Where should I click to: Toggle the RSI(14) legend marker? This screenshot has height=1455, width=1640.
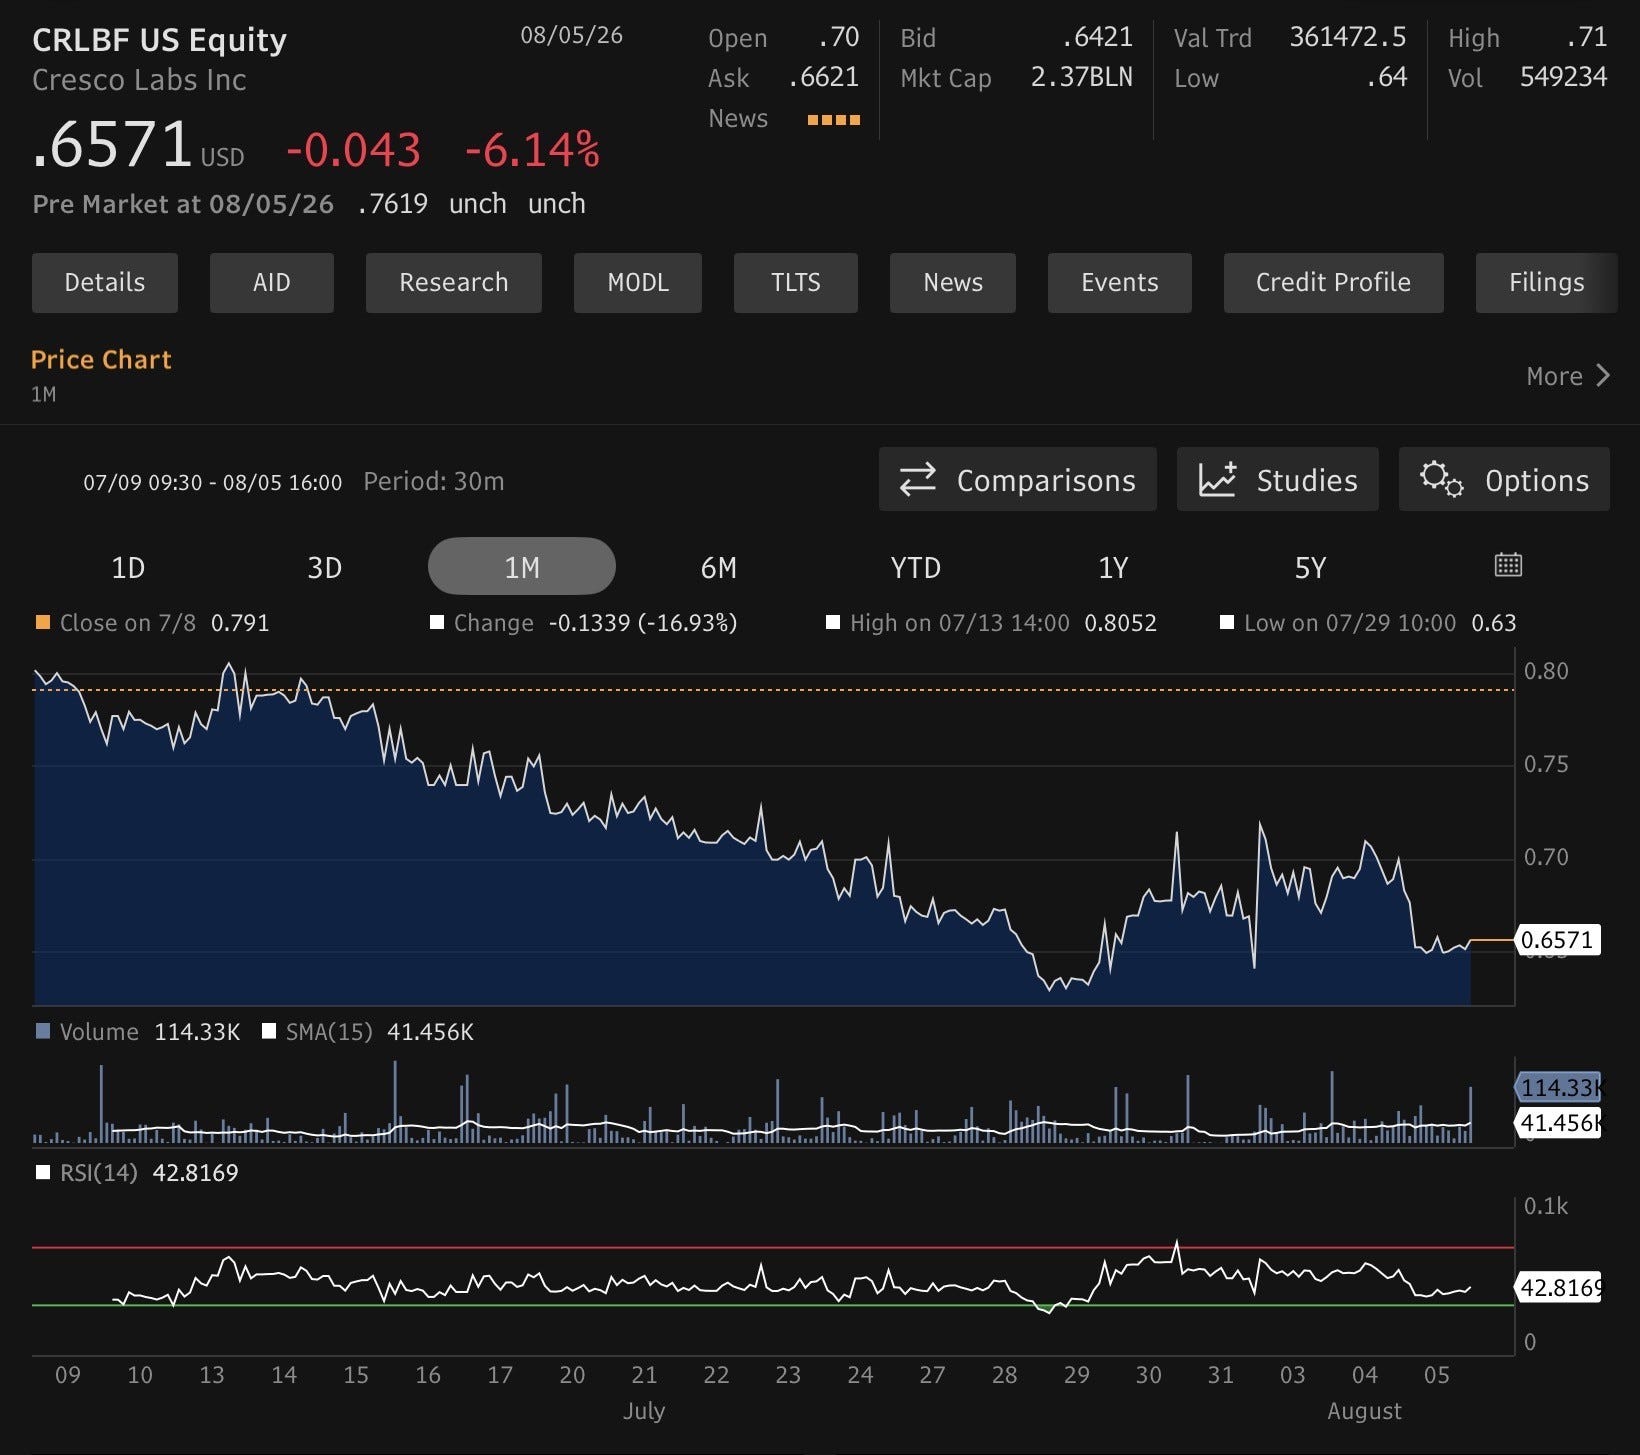43,1172
